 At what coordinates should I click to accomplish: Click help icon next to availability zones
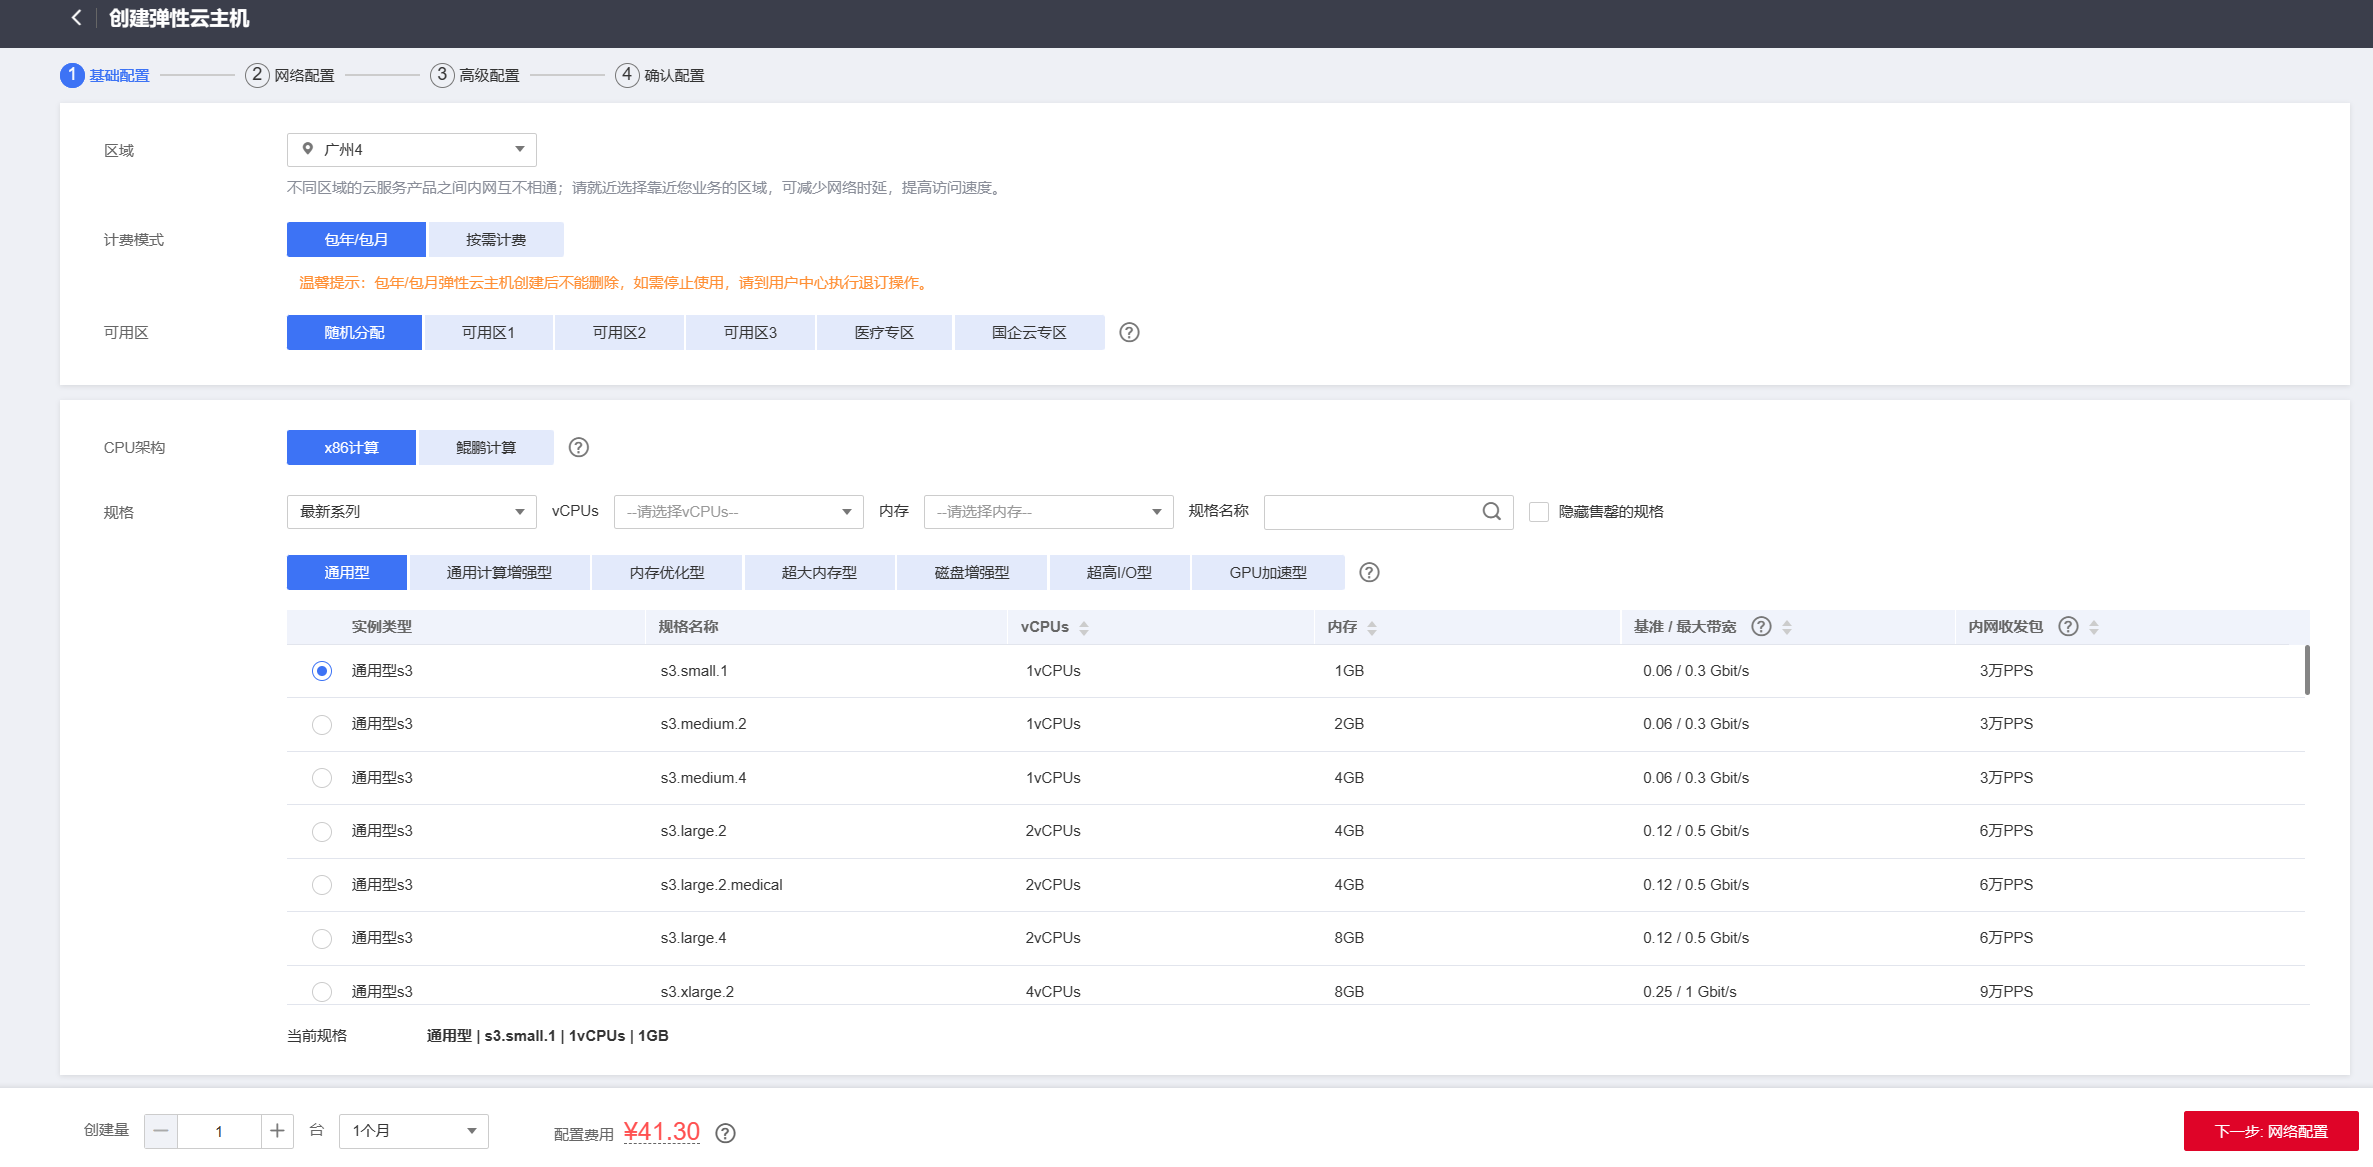click(1129, 332)
